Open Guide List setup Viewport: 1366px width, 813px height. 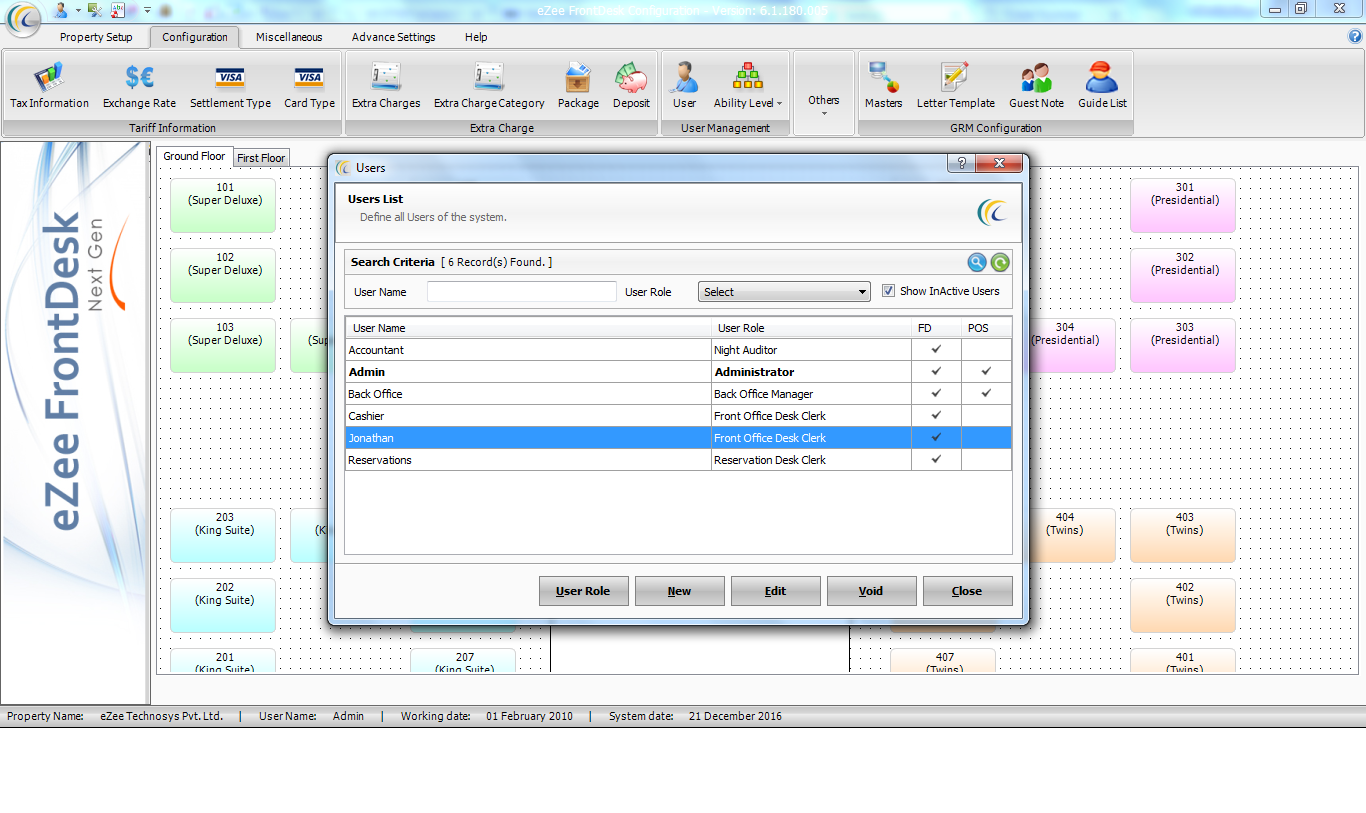pos(1102,86)
